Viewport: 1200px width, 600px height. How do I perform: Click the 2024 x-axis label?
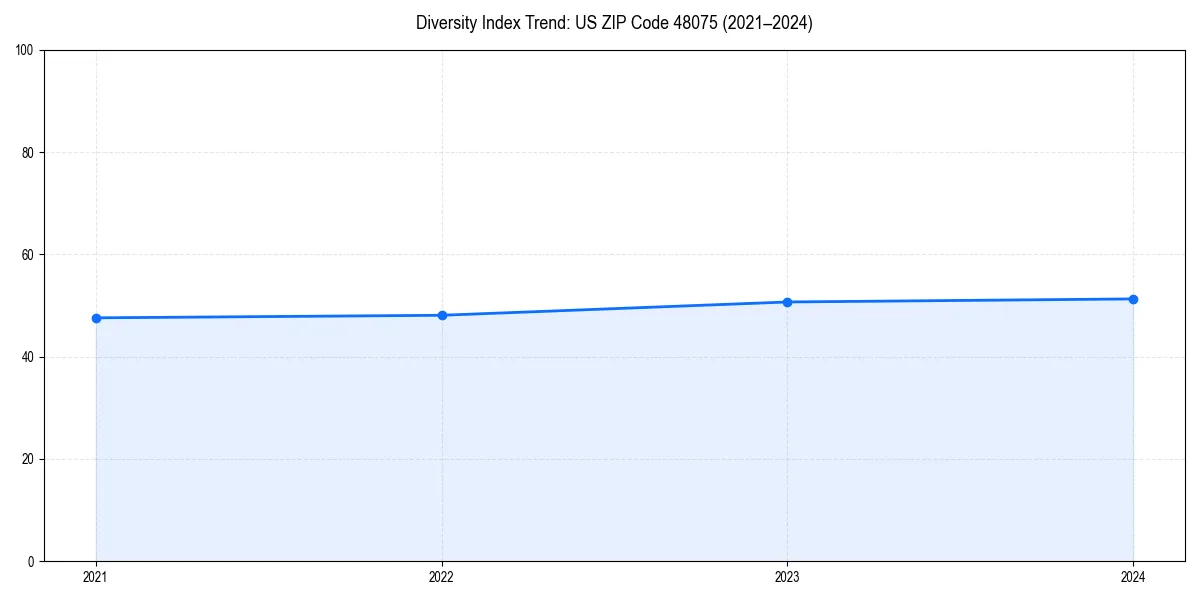[1133, 576]
